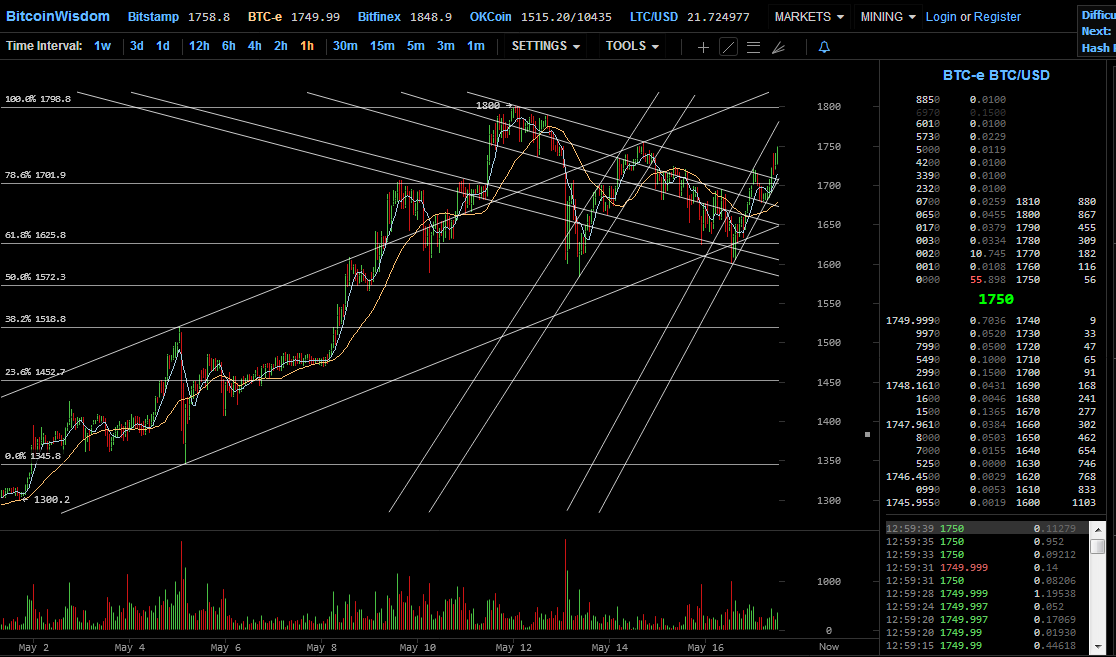Screen dimensions: 1116x657
Task: Switch chart to 1m interval
Action: click(475, 46)
